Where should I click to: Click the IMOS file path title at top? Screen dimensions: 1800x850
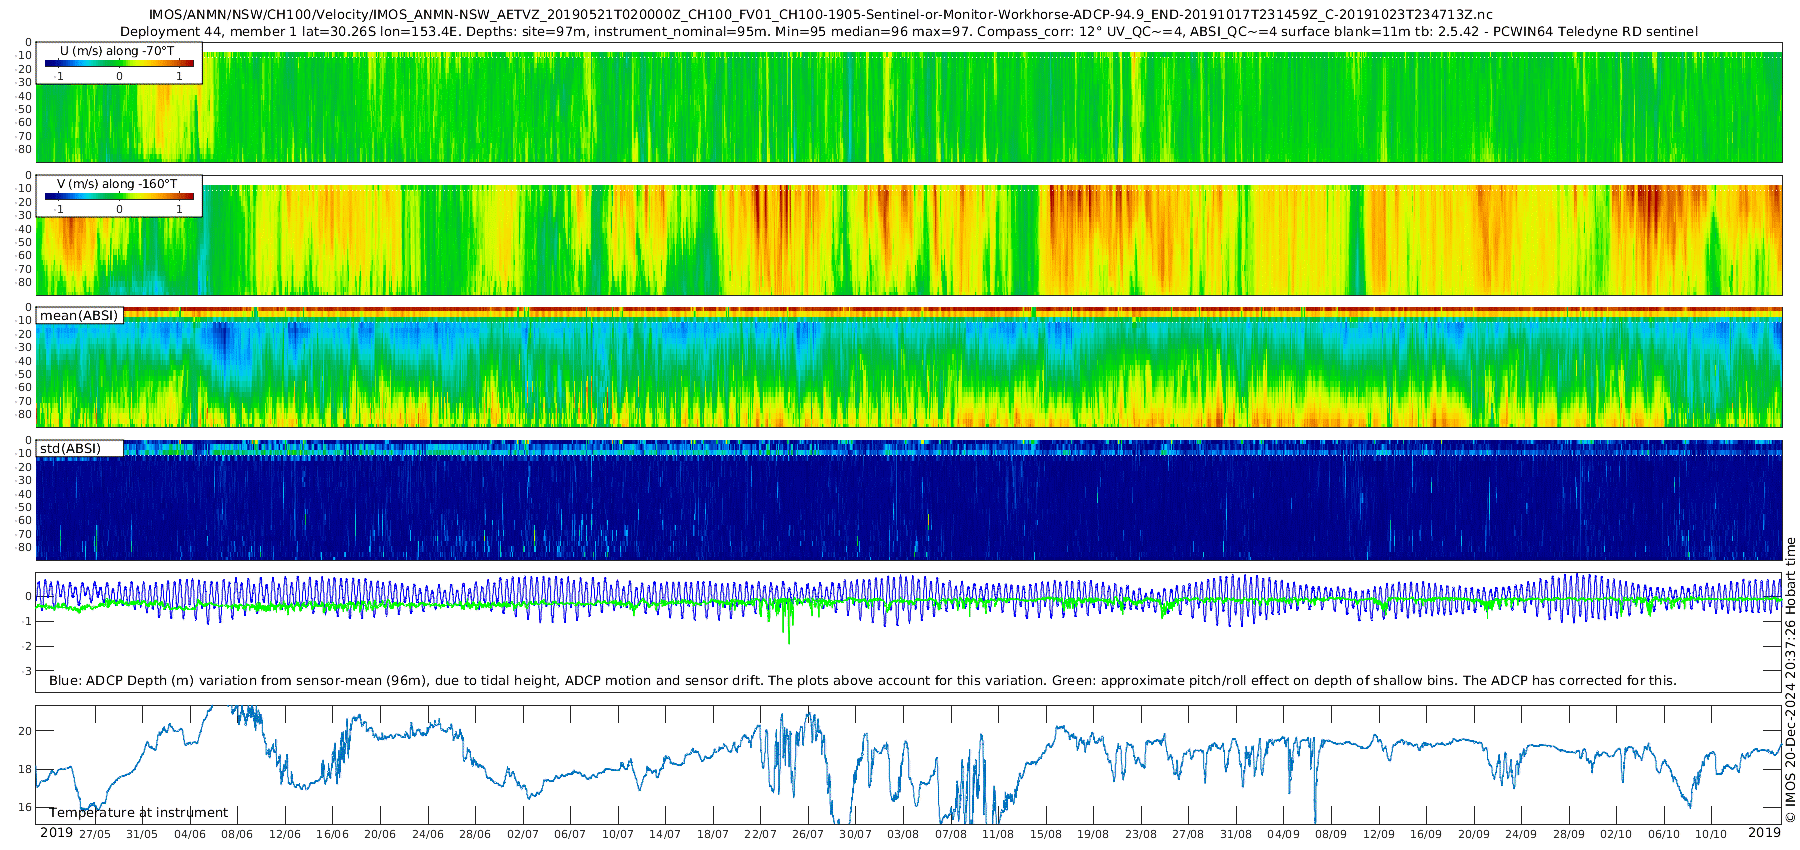pos(820,14)
